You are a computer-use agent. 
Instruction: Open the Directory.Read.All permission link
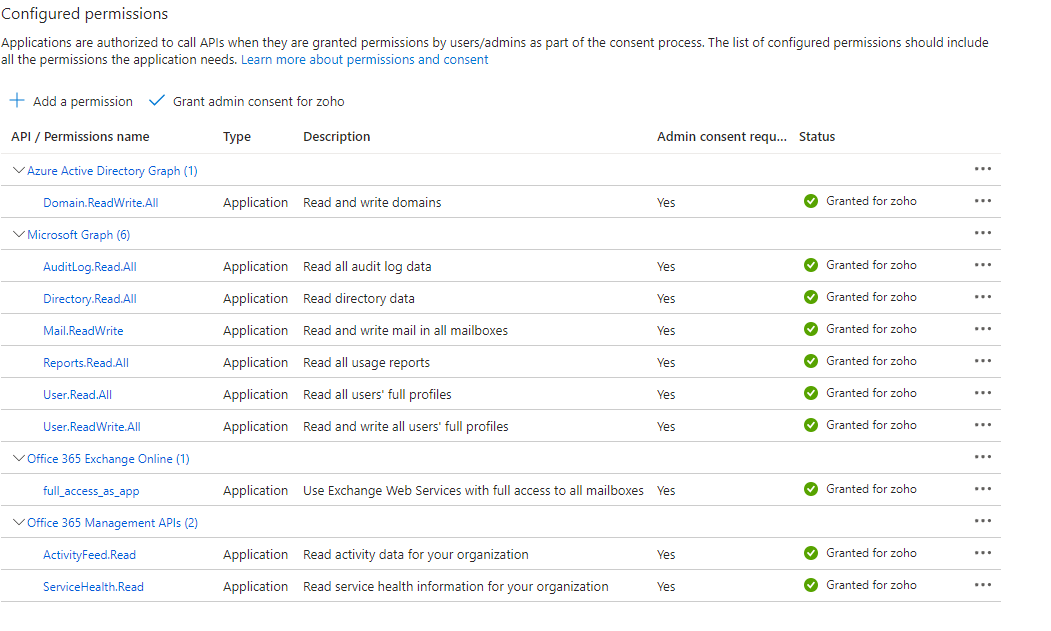coord(90,299)
